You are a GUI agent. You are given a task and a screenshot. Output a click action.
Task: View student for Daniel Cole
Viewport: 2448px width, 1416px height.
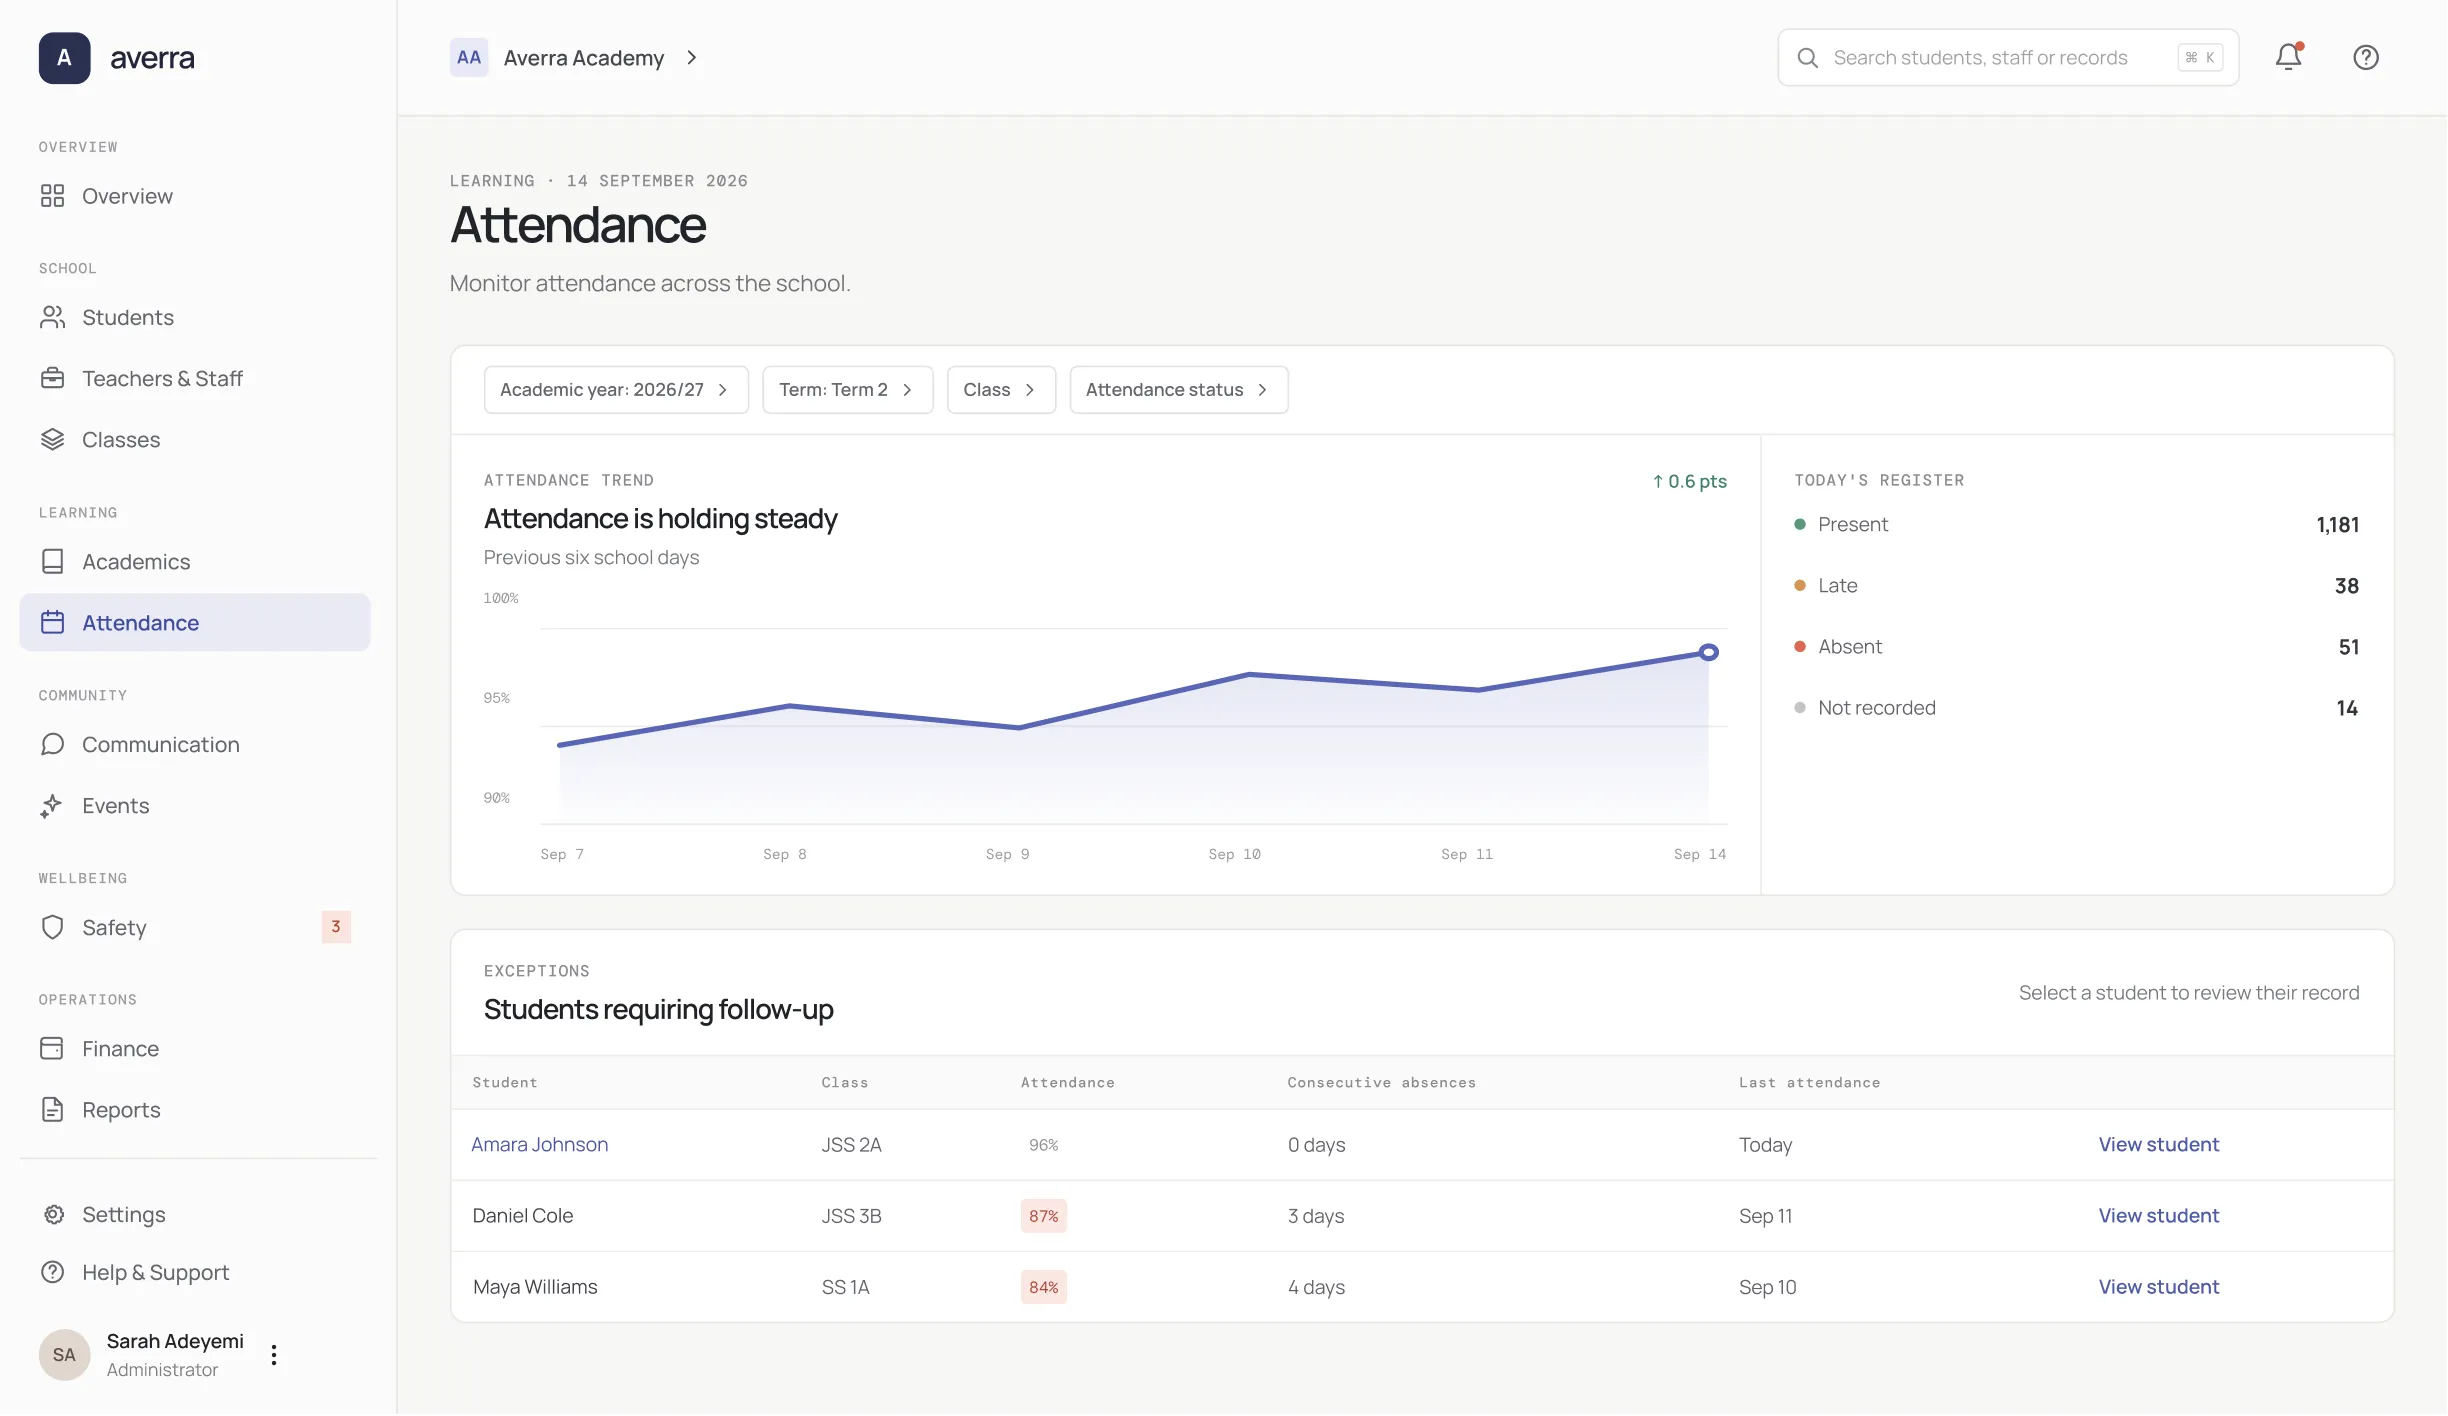[2159, 1215]
